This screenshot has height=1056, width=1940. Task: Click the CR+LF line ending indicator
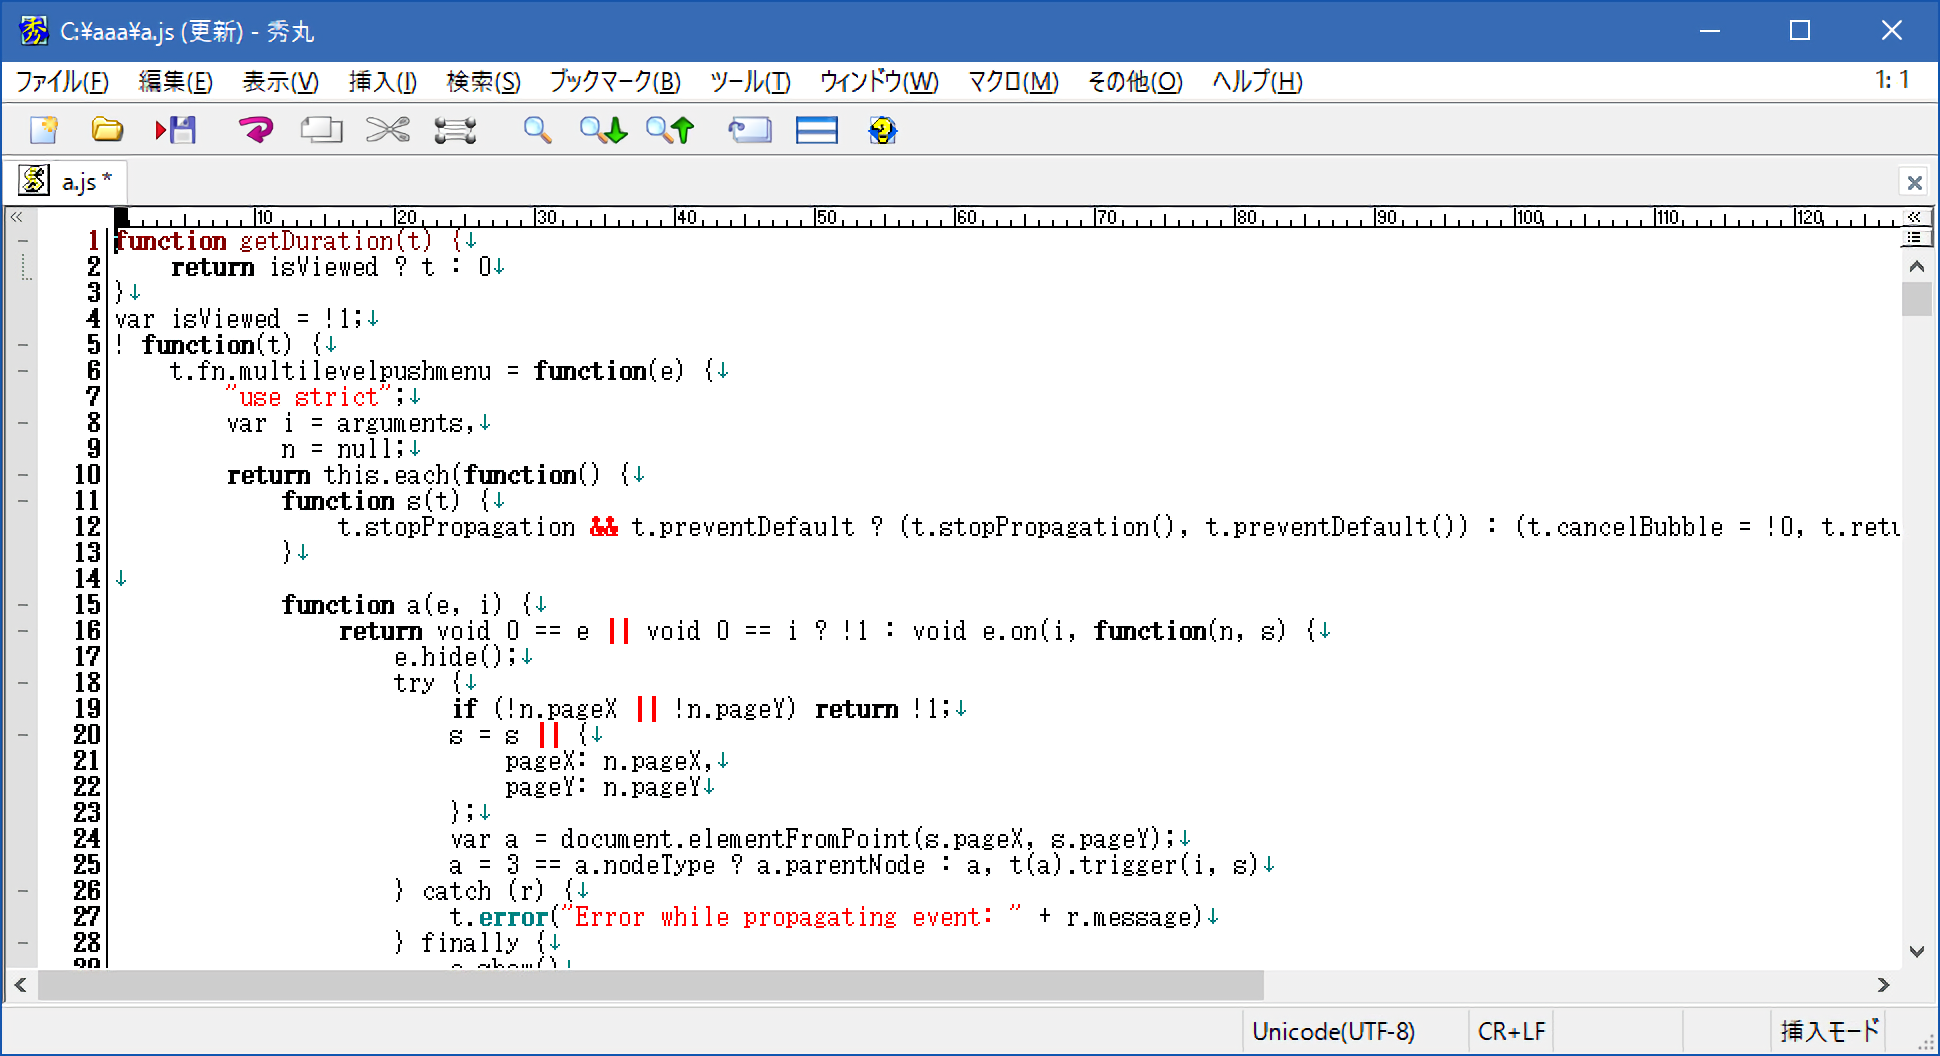click(1511, 1031)
